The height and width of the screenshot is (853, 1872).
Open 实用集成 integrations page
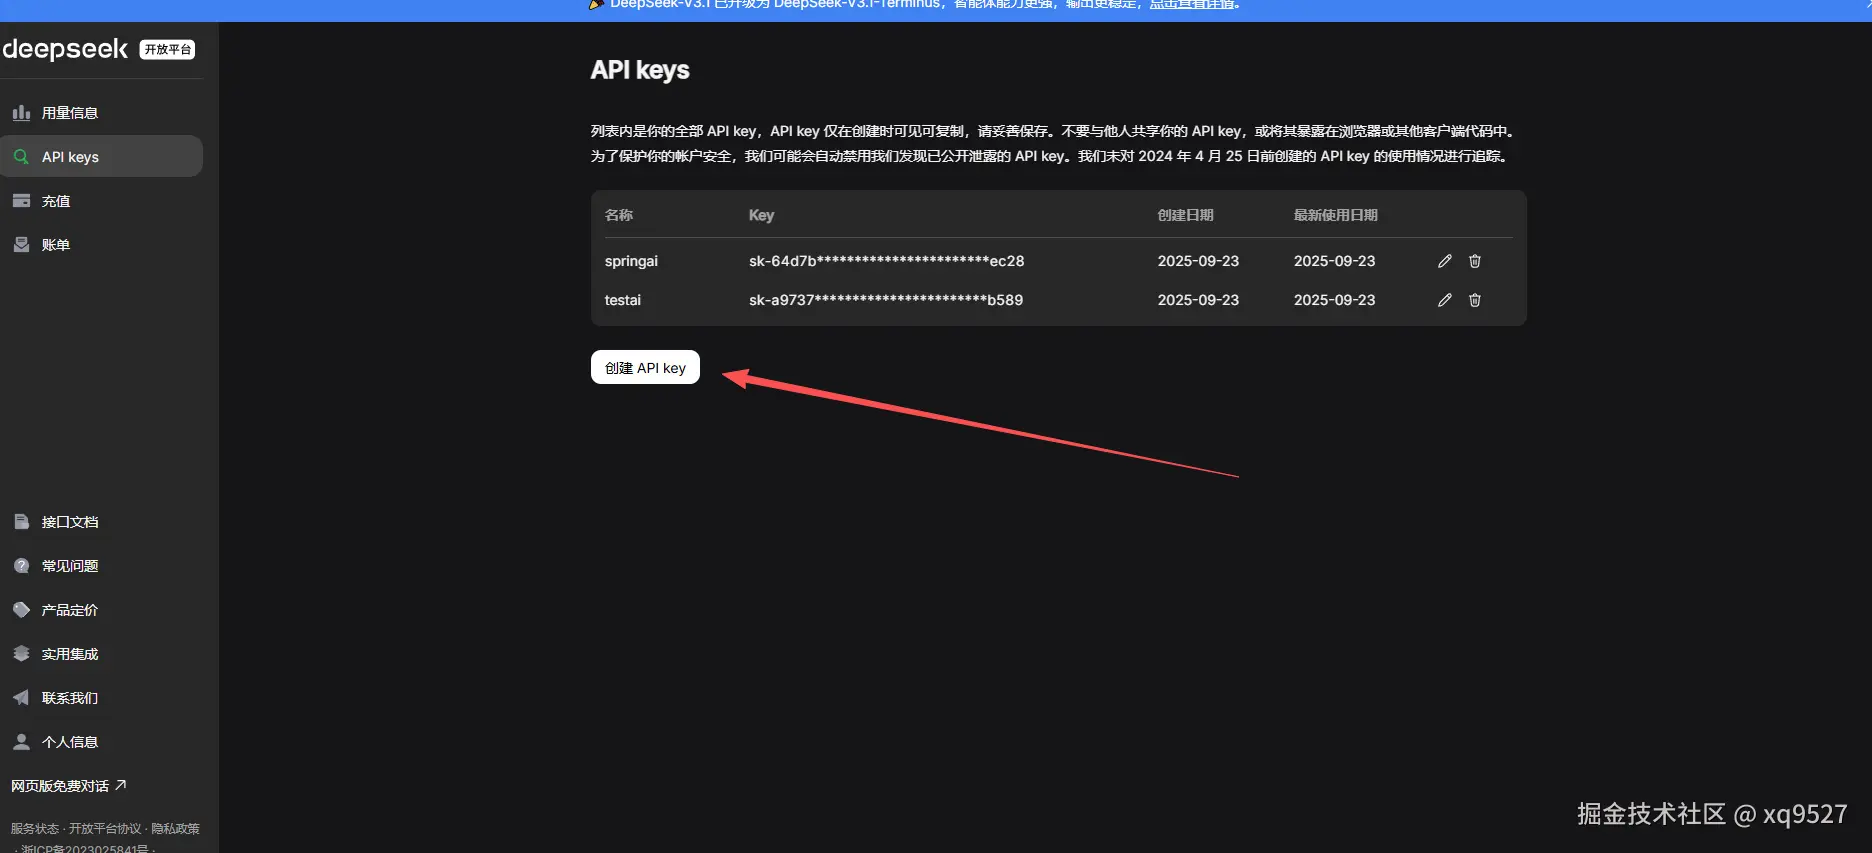(x=101, y=654)
